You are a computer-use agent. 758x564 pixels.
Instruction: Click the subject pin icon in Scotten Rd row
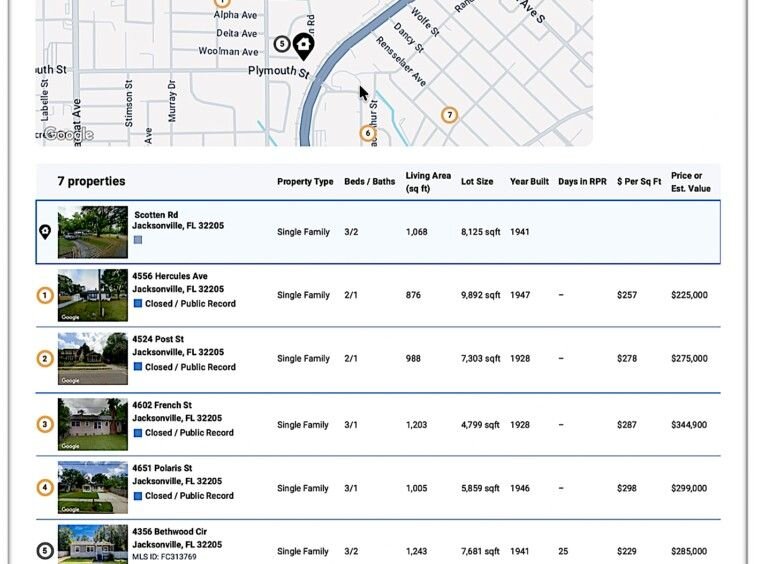[45, 232]
